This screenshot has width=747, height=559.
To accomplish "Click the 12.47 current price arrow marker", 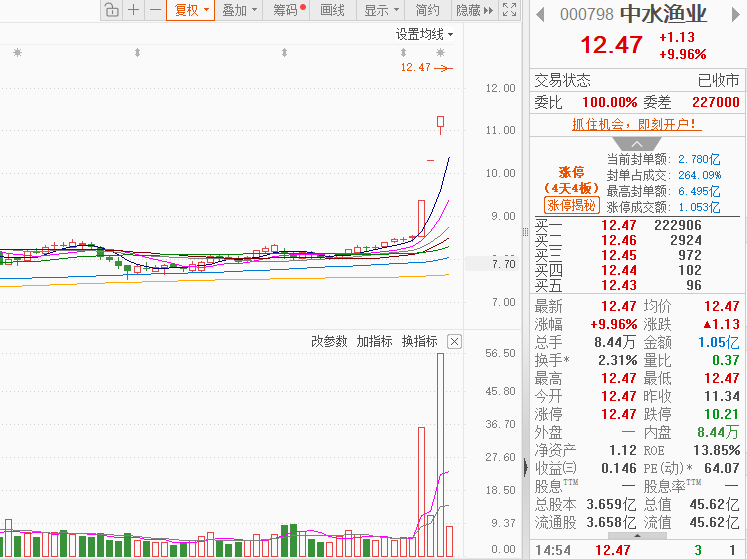I will click(444, 68).
